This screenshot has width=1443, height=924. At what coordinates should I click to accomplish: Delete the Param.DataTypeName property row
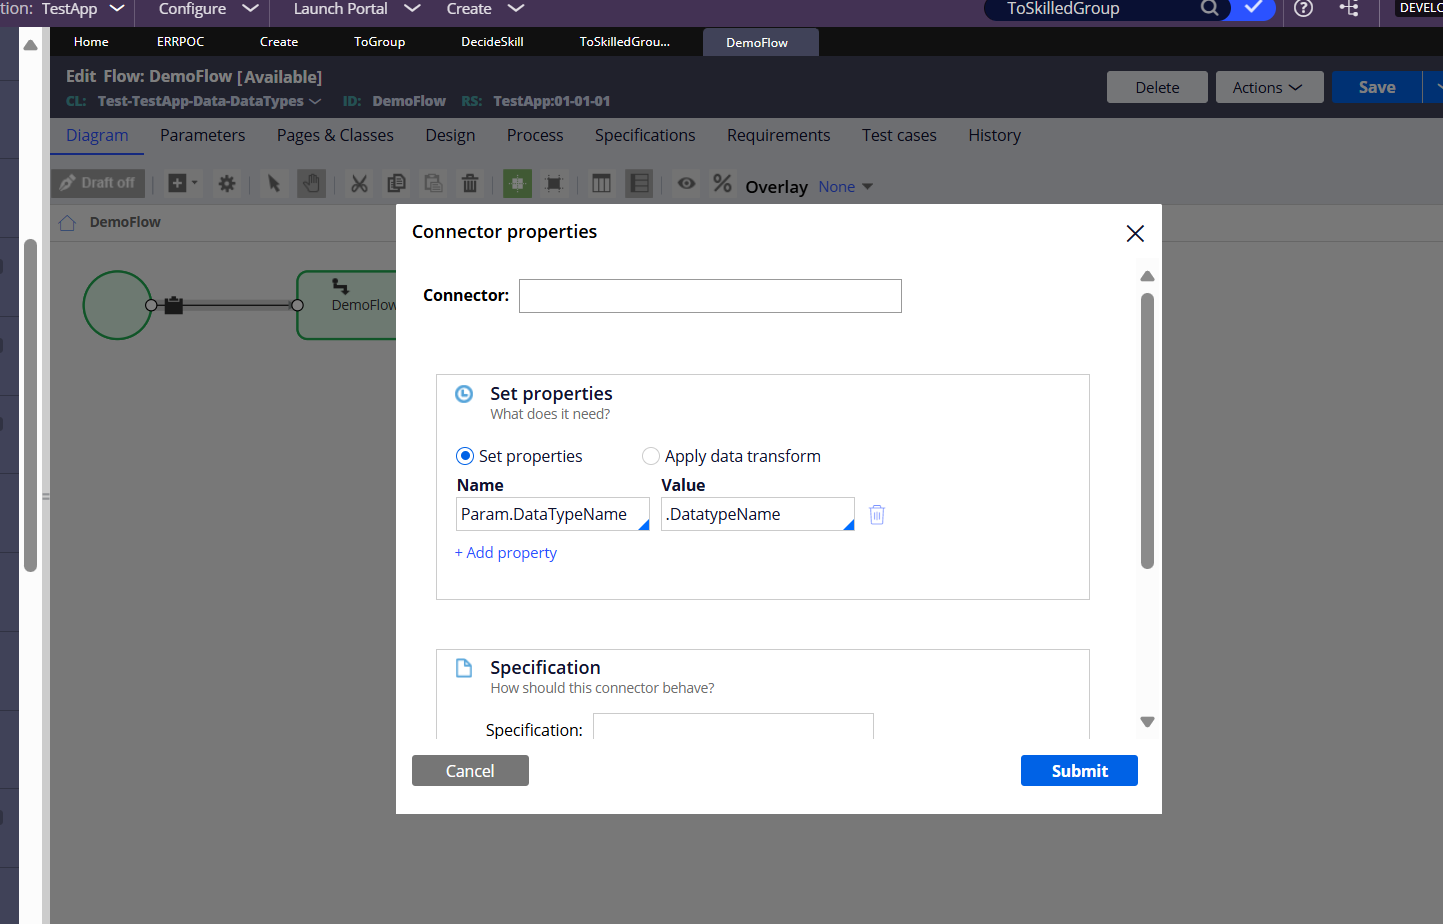pyautogui.click(x=877, y=514)
